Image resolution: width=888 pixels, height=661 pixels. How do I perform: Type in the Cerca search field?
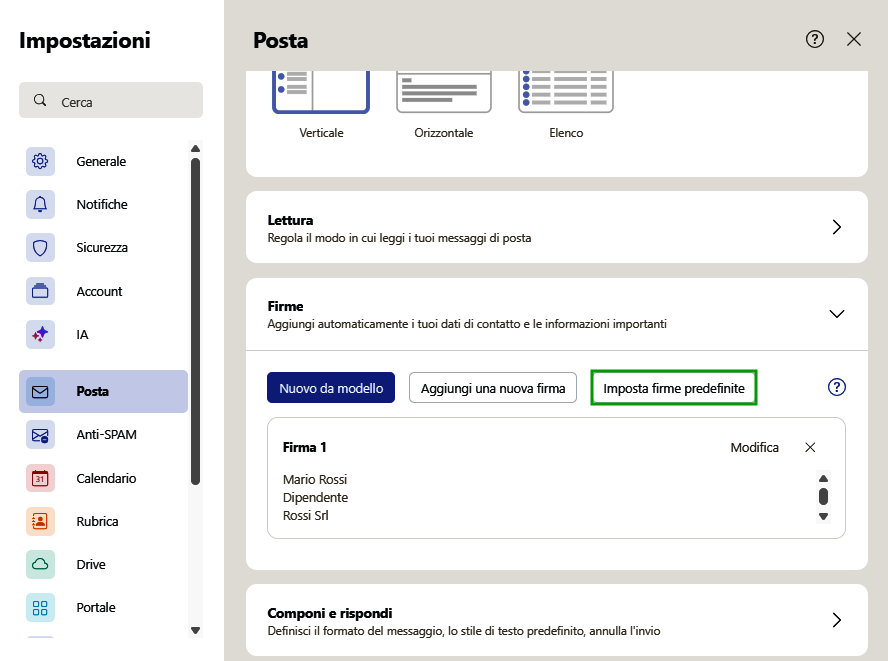click(110, 100)
